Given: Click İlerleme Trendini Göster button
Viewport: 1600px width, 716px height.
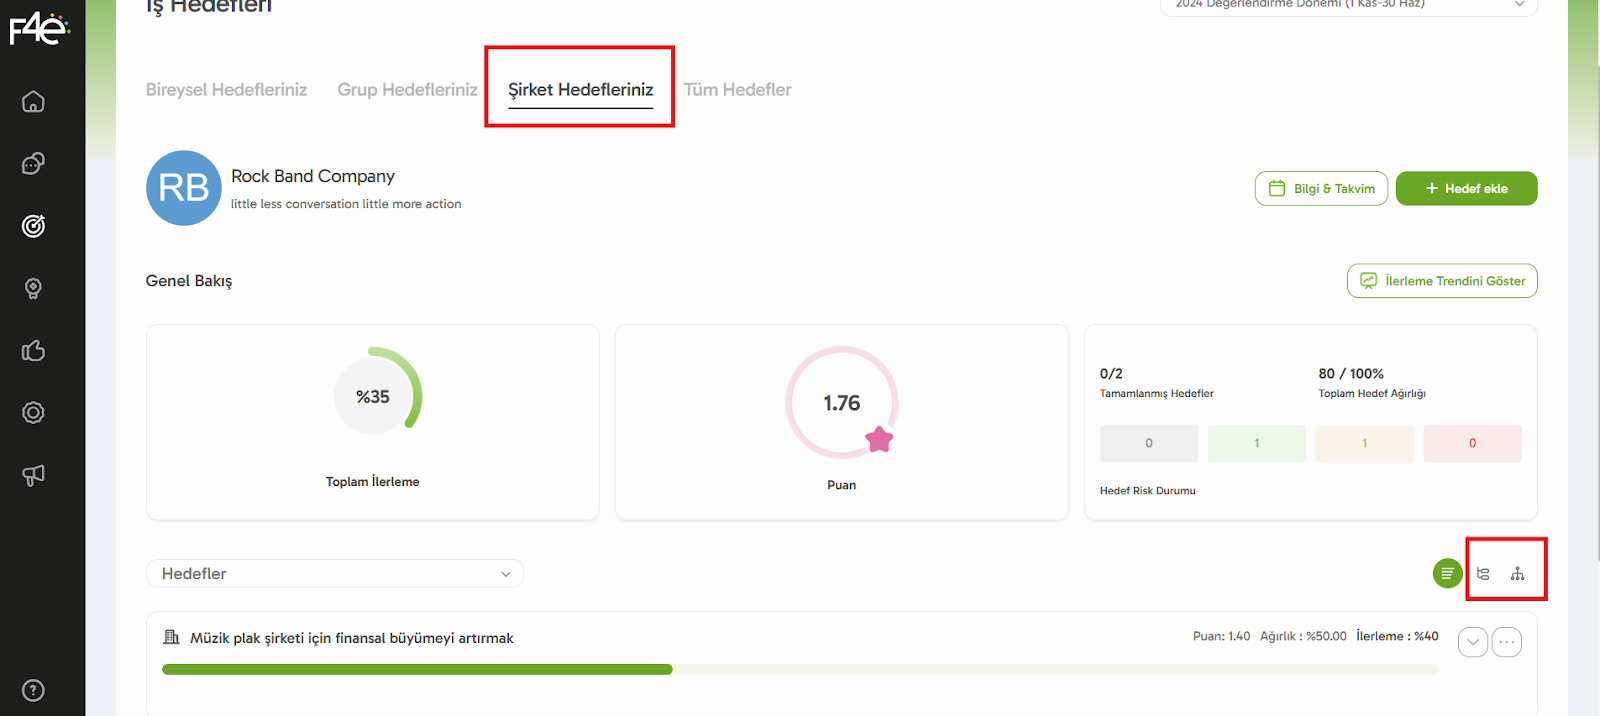Looking at the screenshot, I should 1441,281.
